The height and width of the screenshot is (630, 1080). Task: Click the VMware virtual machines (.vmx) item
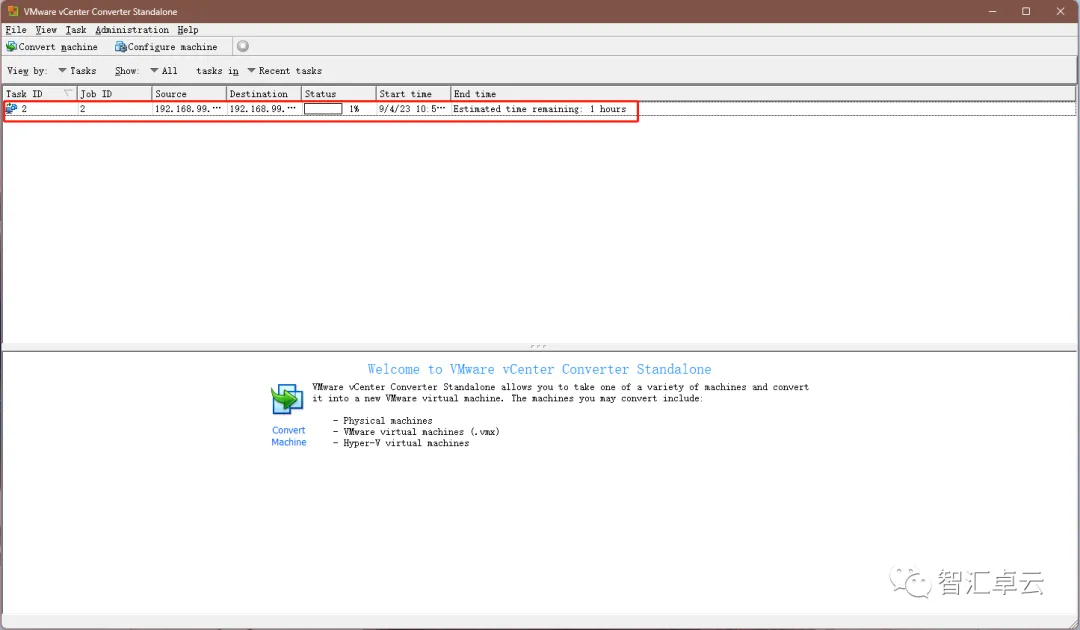[x=422, y=432]
